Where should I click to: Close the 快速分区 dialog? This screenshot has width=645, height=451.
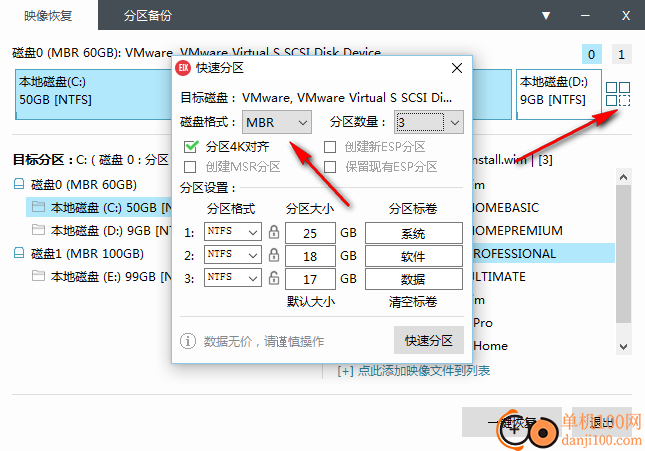tap(457, 68)
